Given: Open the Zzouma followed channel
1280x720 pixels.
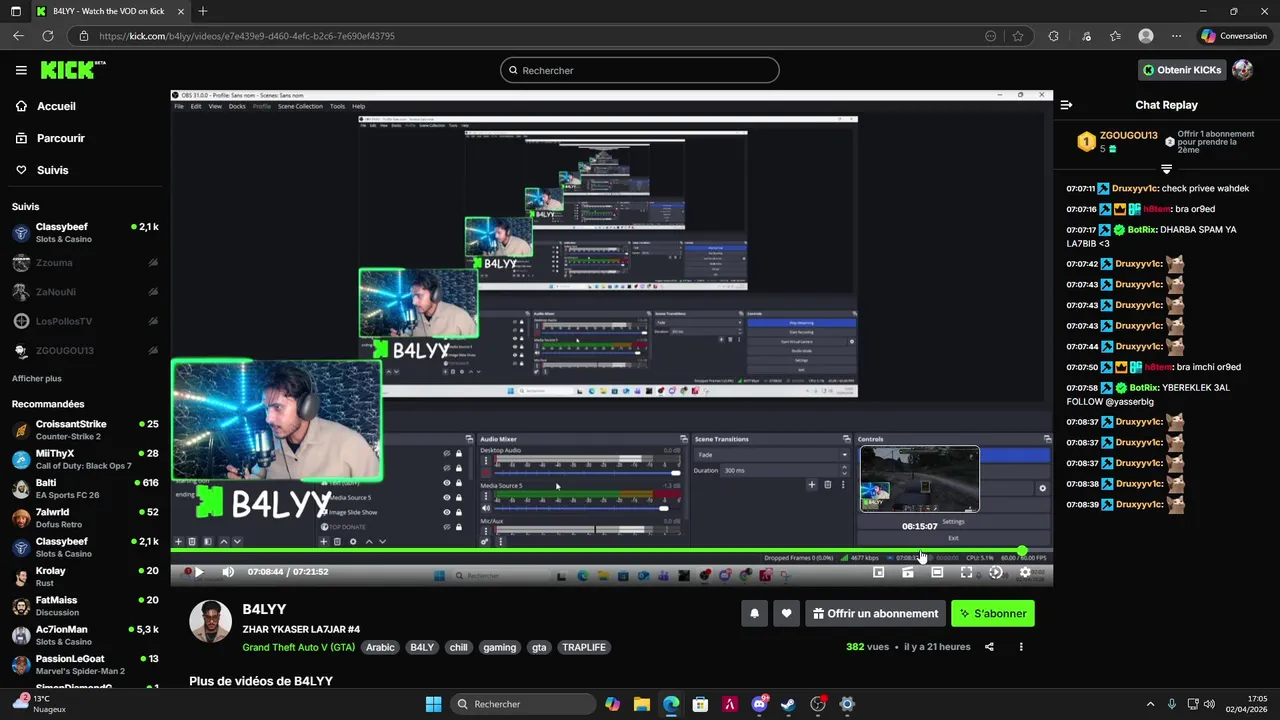Looking at the screenshot, I should click(x=85, y=263).
